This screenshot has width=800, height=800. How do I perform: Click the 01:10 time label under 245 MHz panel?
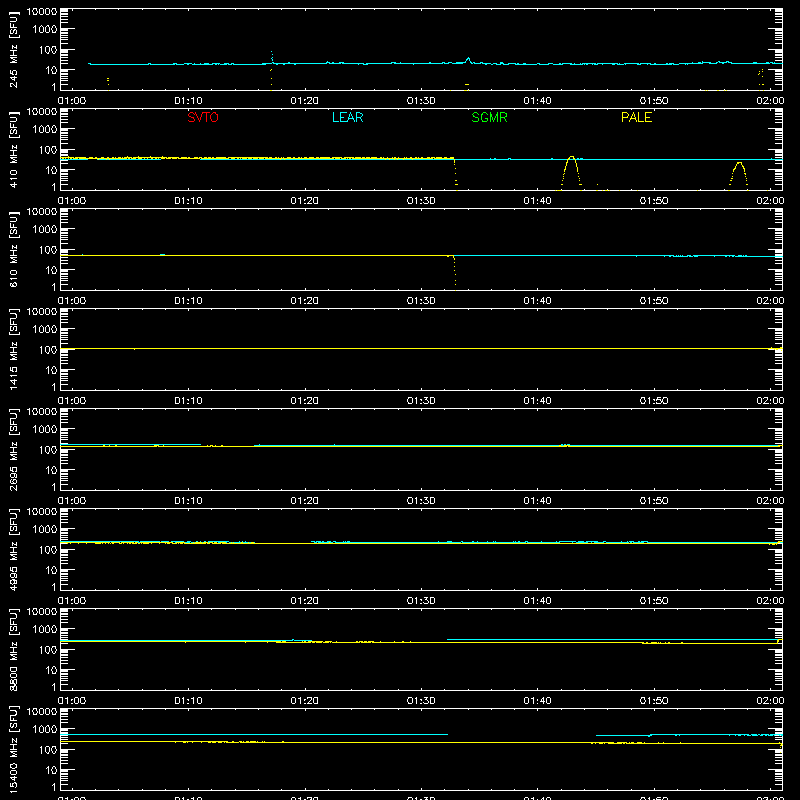click(x=188, y=101)
